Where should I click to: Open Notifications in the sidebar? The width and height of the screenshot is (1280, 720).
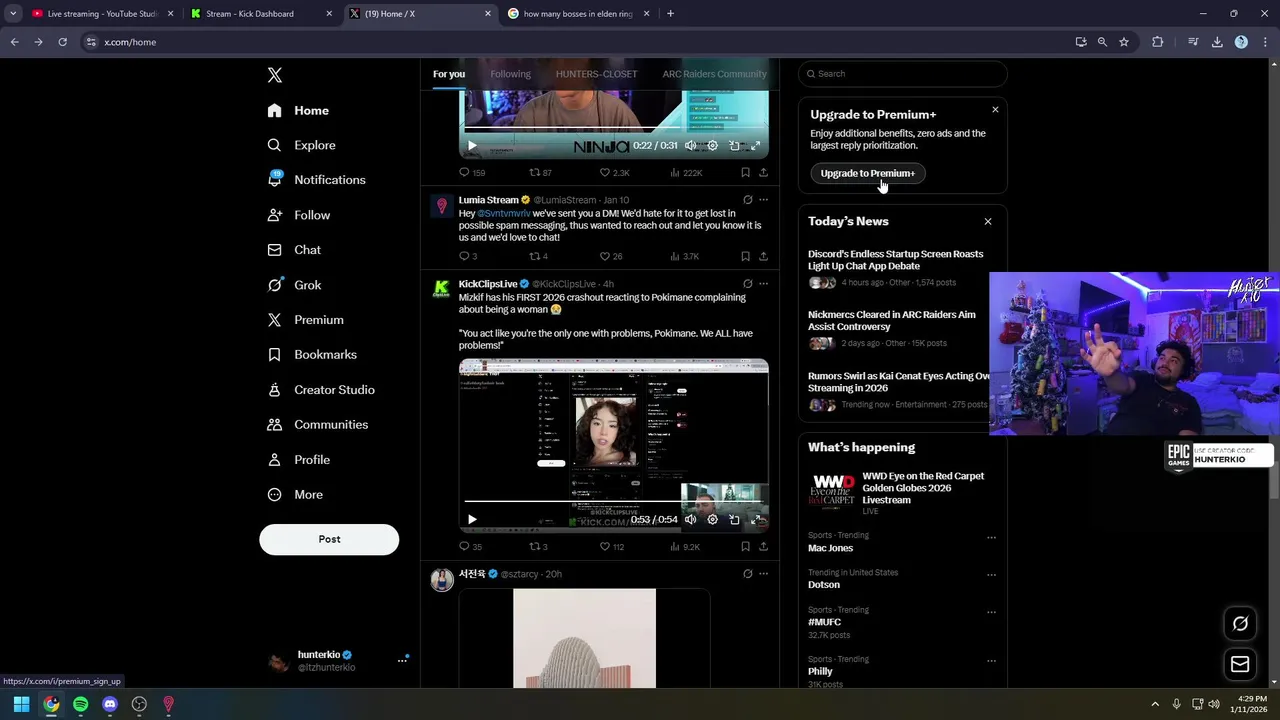pos(316,180)
